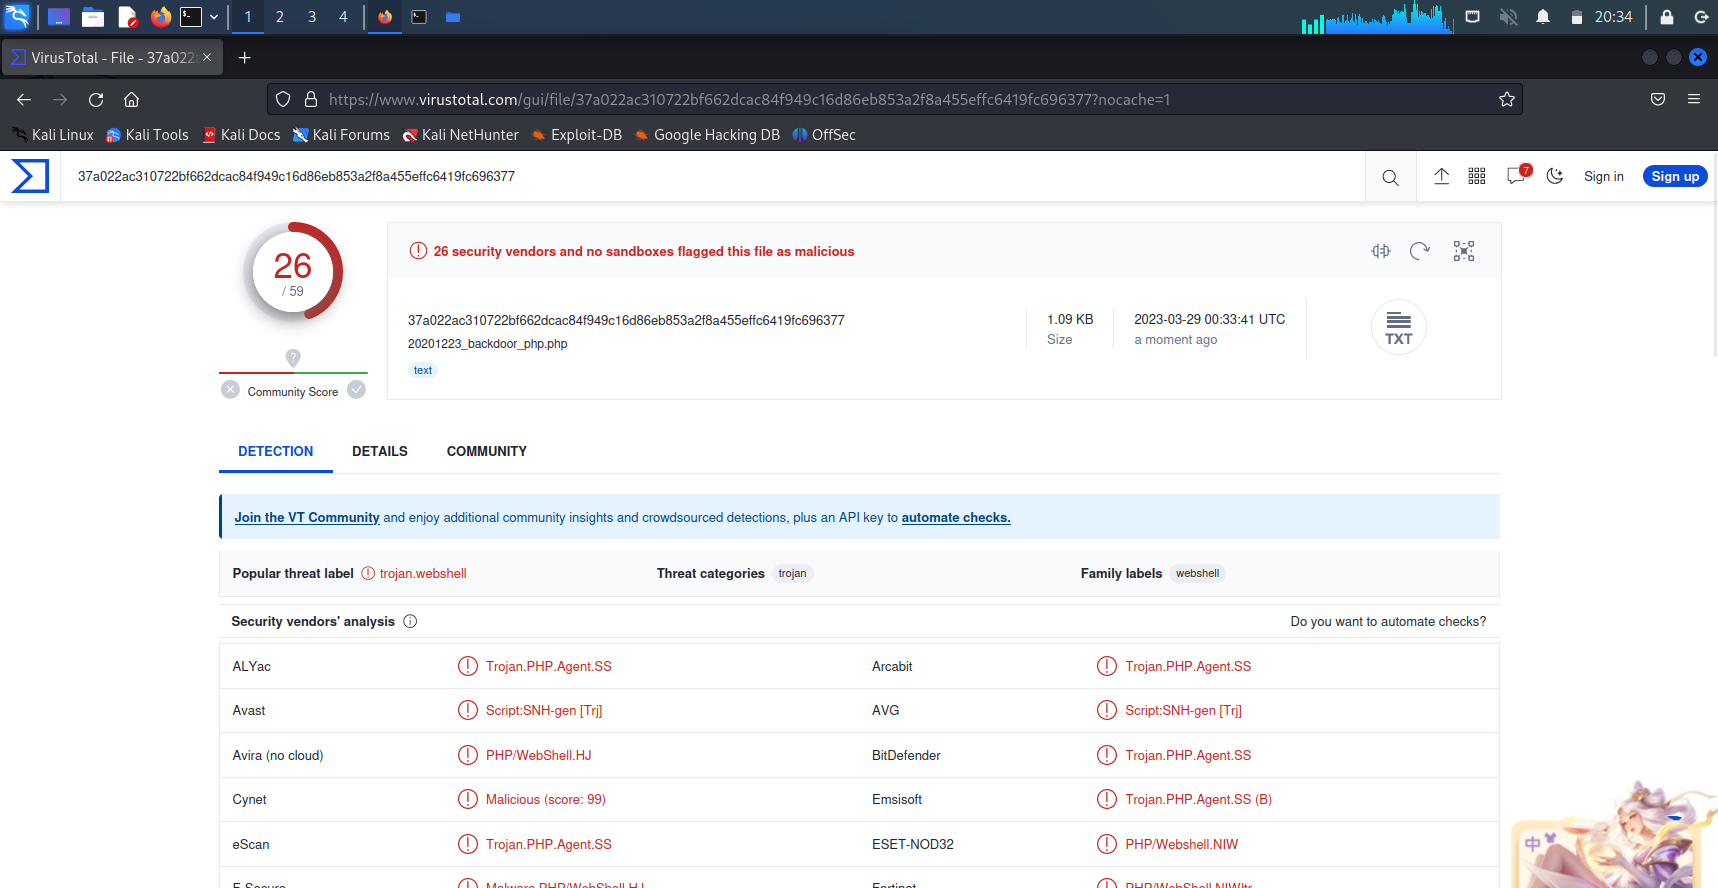Click the community score question mark icon
Image resolution: width=1718 pixels, height=888 pixels.
[293, 357]
